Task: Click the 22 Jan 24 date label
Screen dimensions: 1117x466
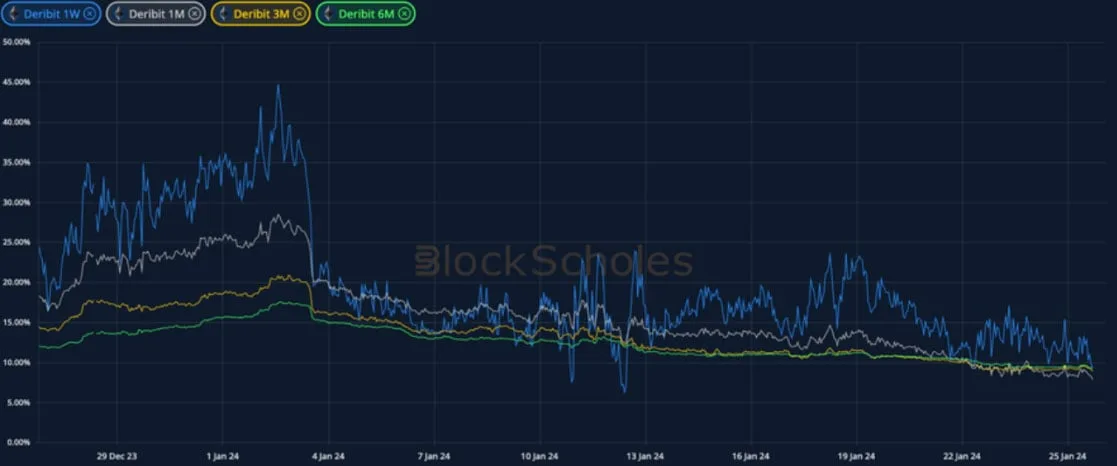Action: pyautogui.click(x=962, y=456)
